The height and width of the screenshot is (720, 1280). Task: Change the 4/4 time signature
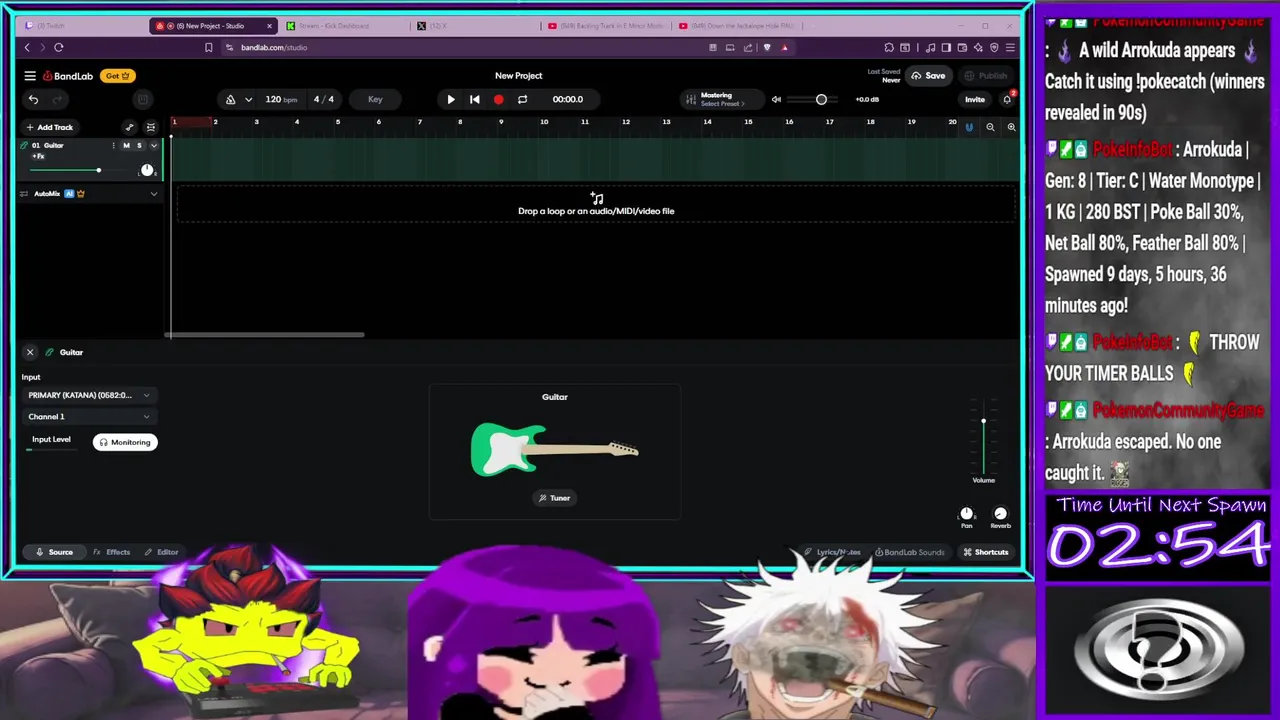324,99
